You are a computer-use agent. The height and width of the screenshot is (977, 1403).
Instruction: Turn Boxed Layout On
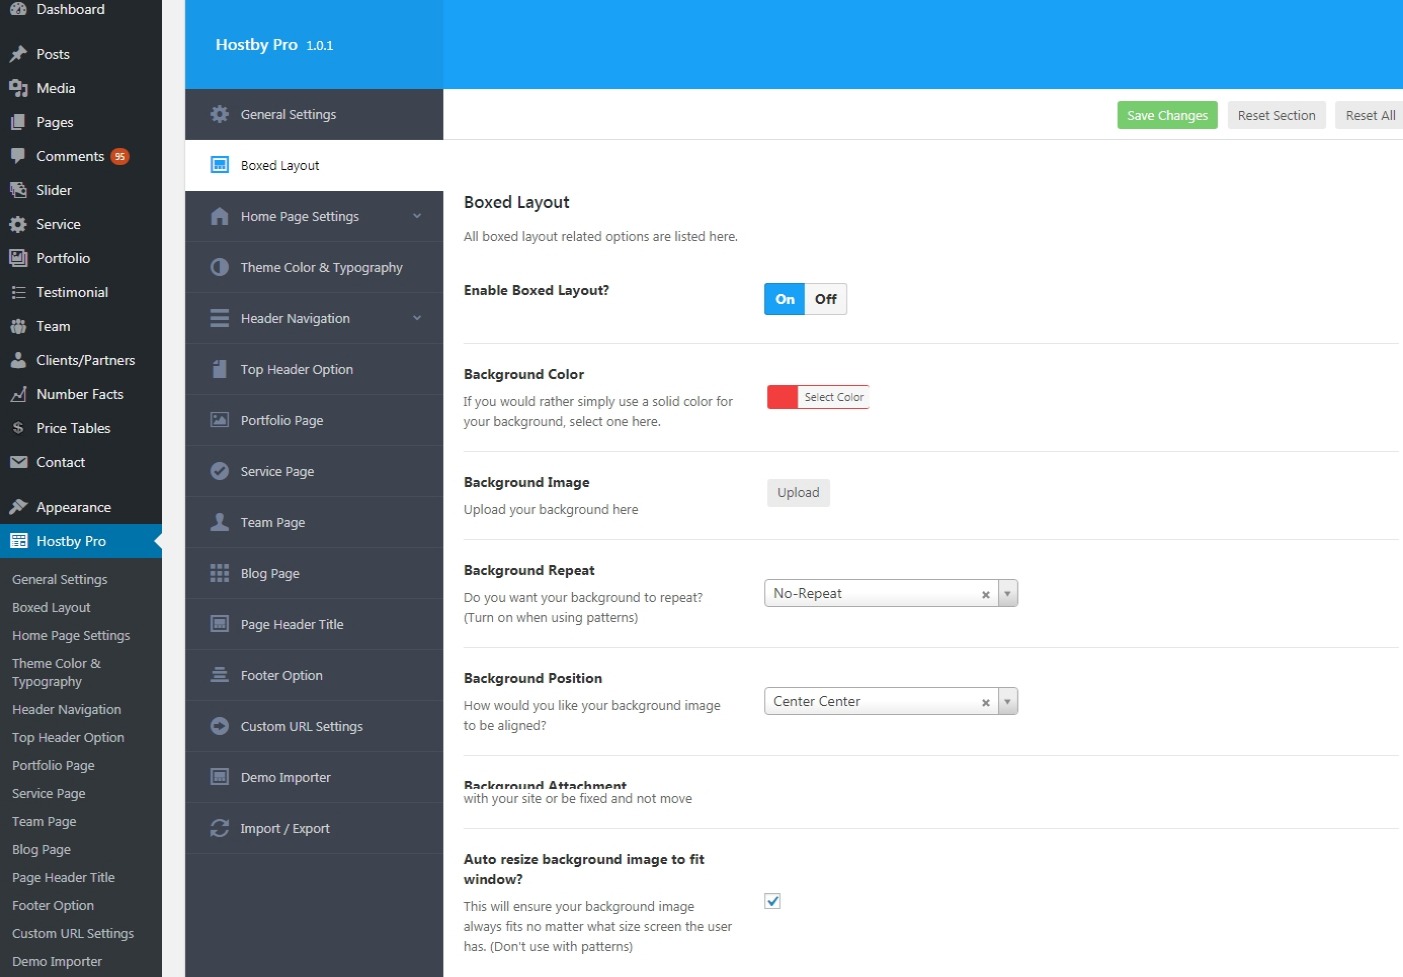tap(785, 299)
